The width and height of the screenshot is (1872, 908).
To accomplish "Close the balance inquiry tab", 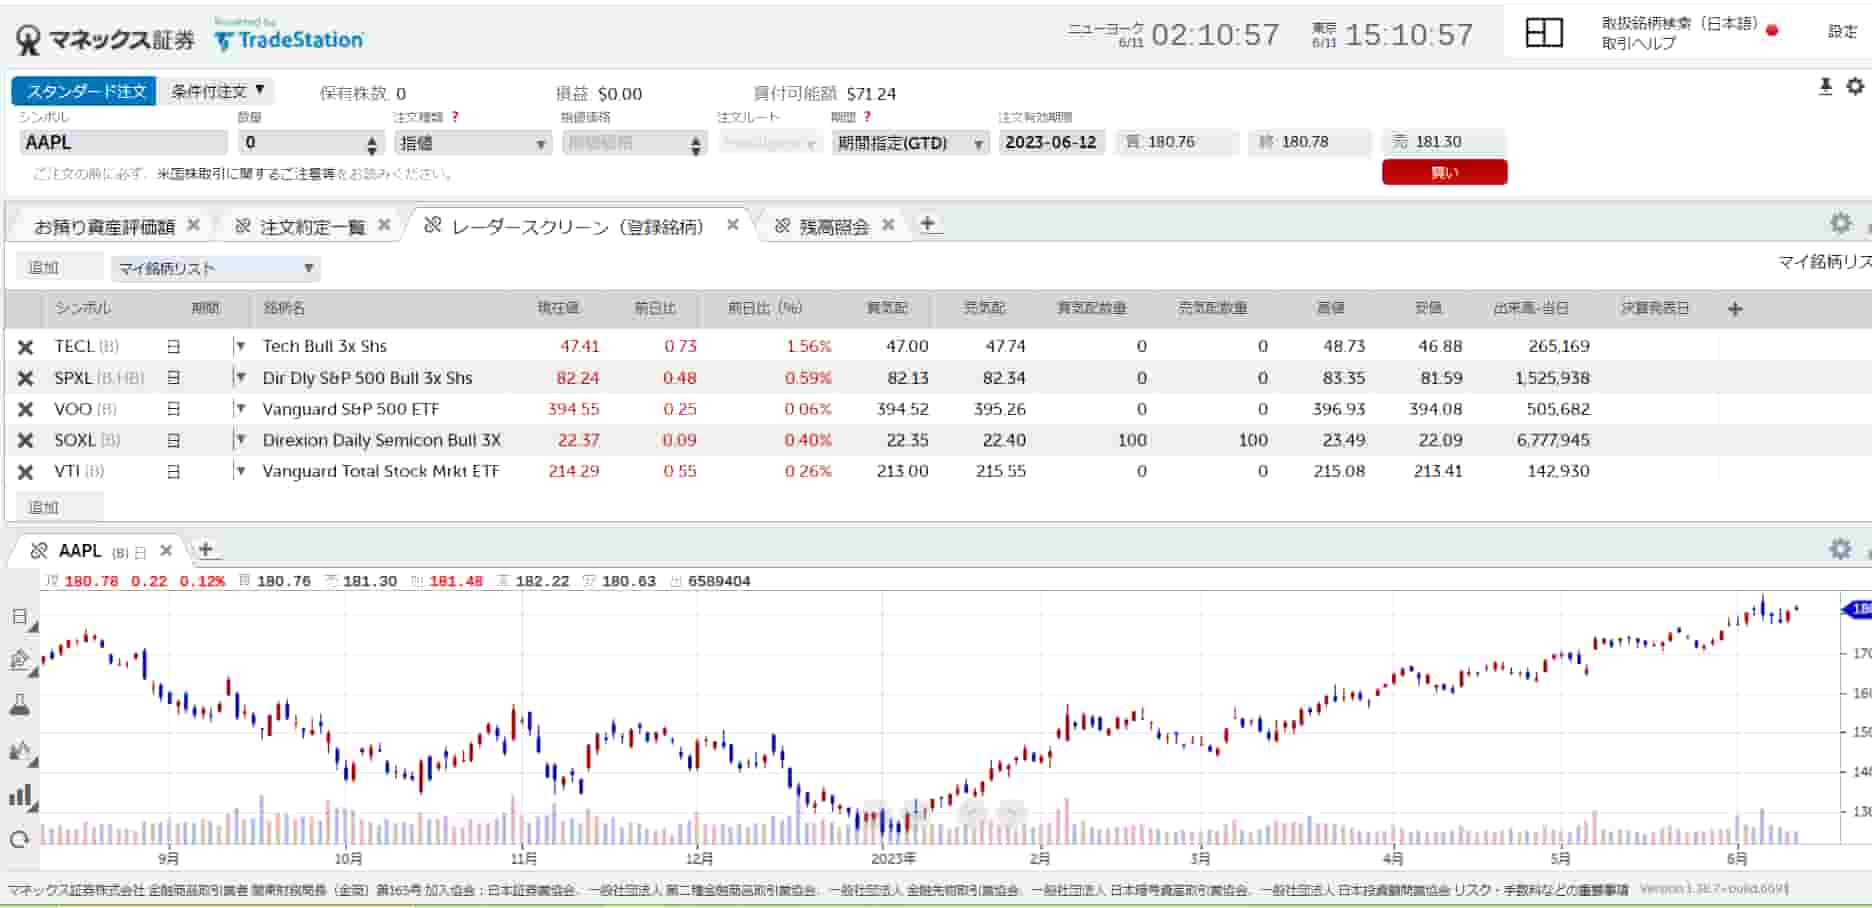I will 888,225.
